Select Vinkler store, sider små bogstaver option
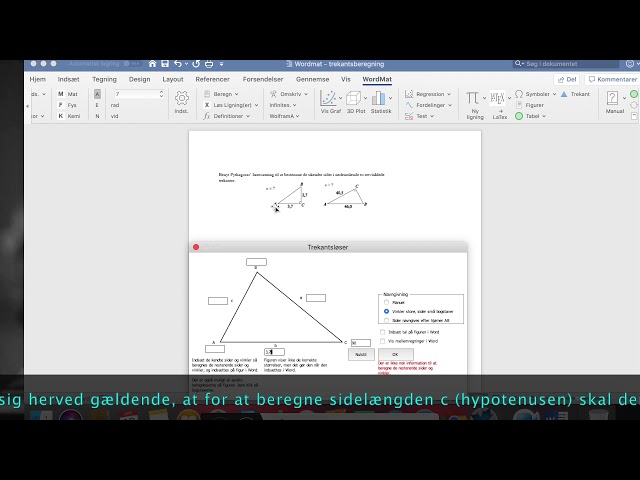 coord(386,311)
